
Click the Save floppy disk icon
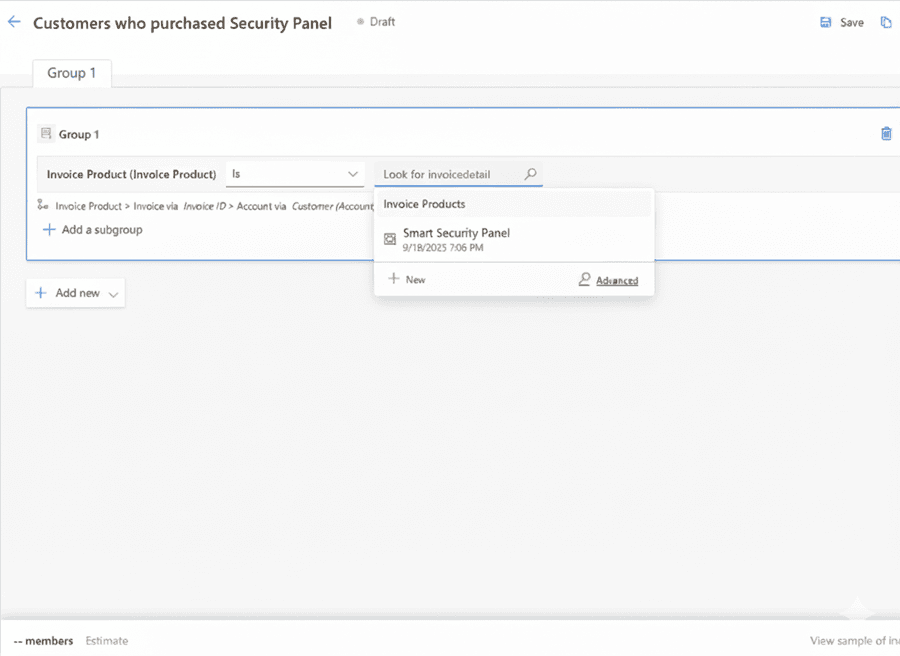tap(825, 22)
